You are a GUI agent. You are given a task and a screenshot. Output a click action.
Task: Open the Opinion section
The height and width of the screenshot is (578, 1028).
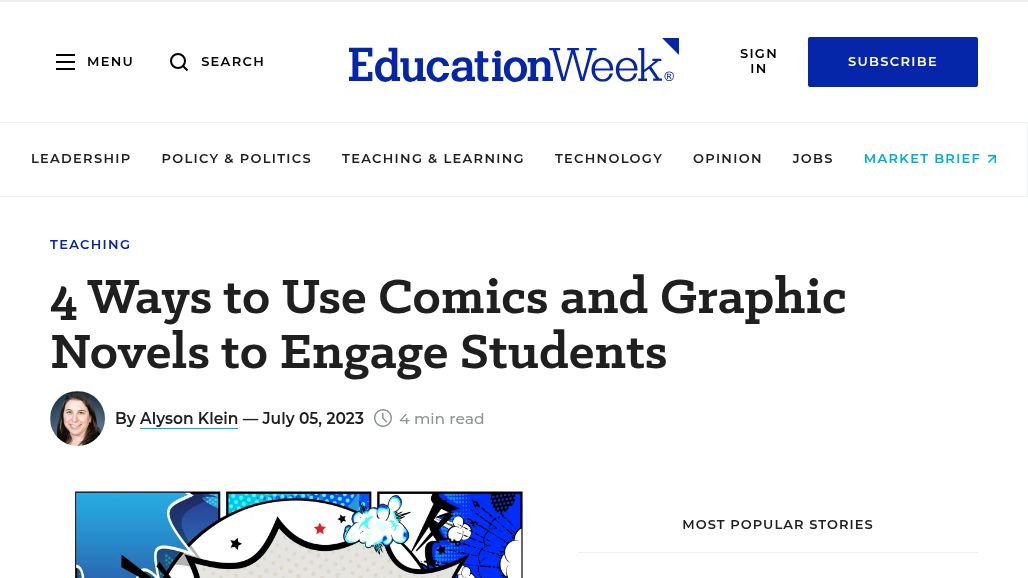[727, 159]
